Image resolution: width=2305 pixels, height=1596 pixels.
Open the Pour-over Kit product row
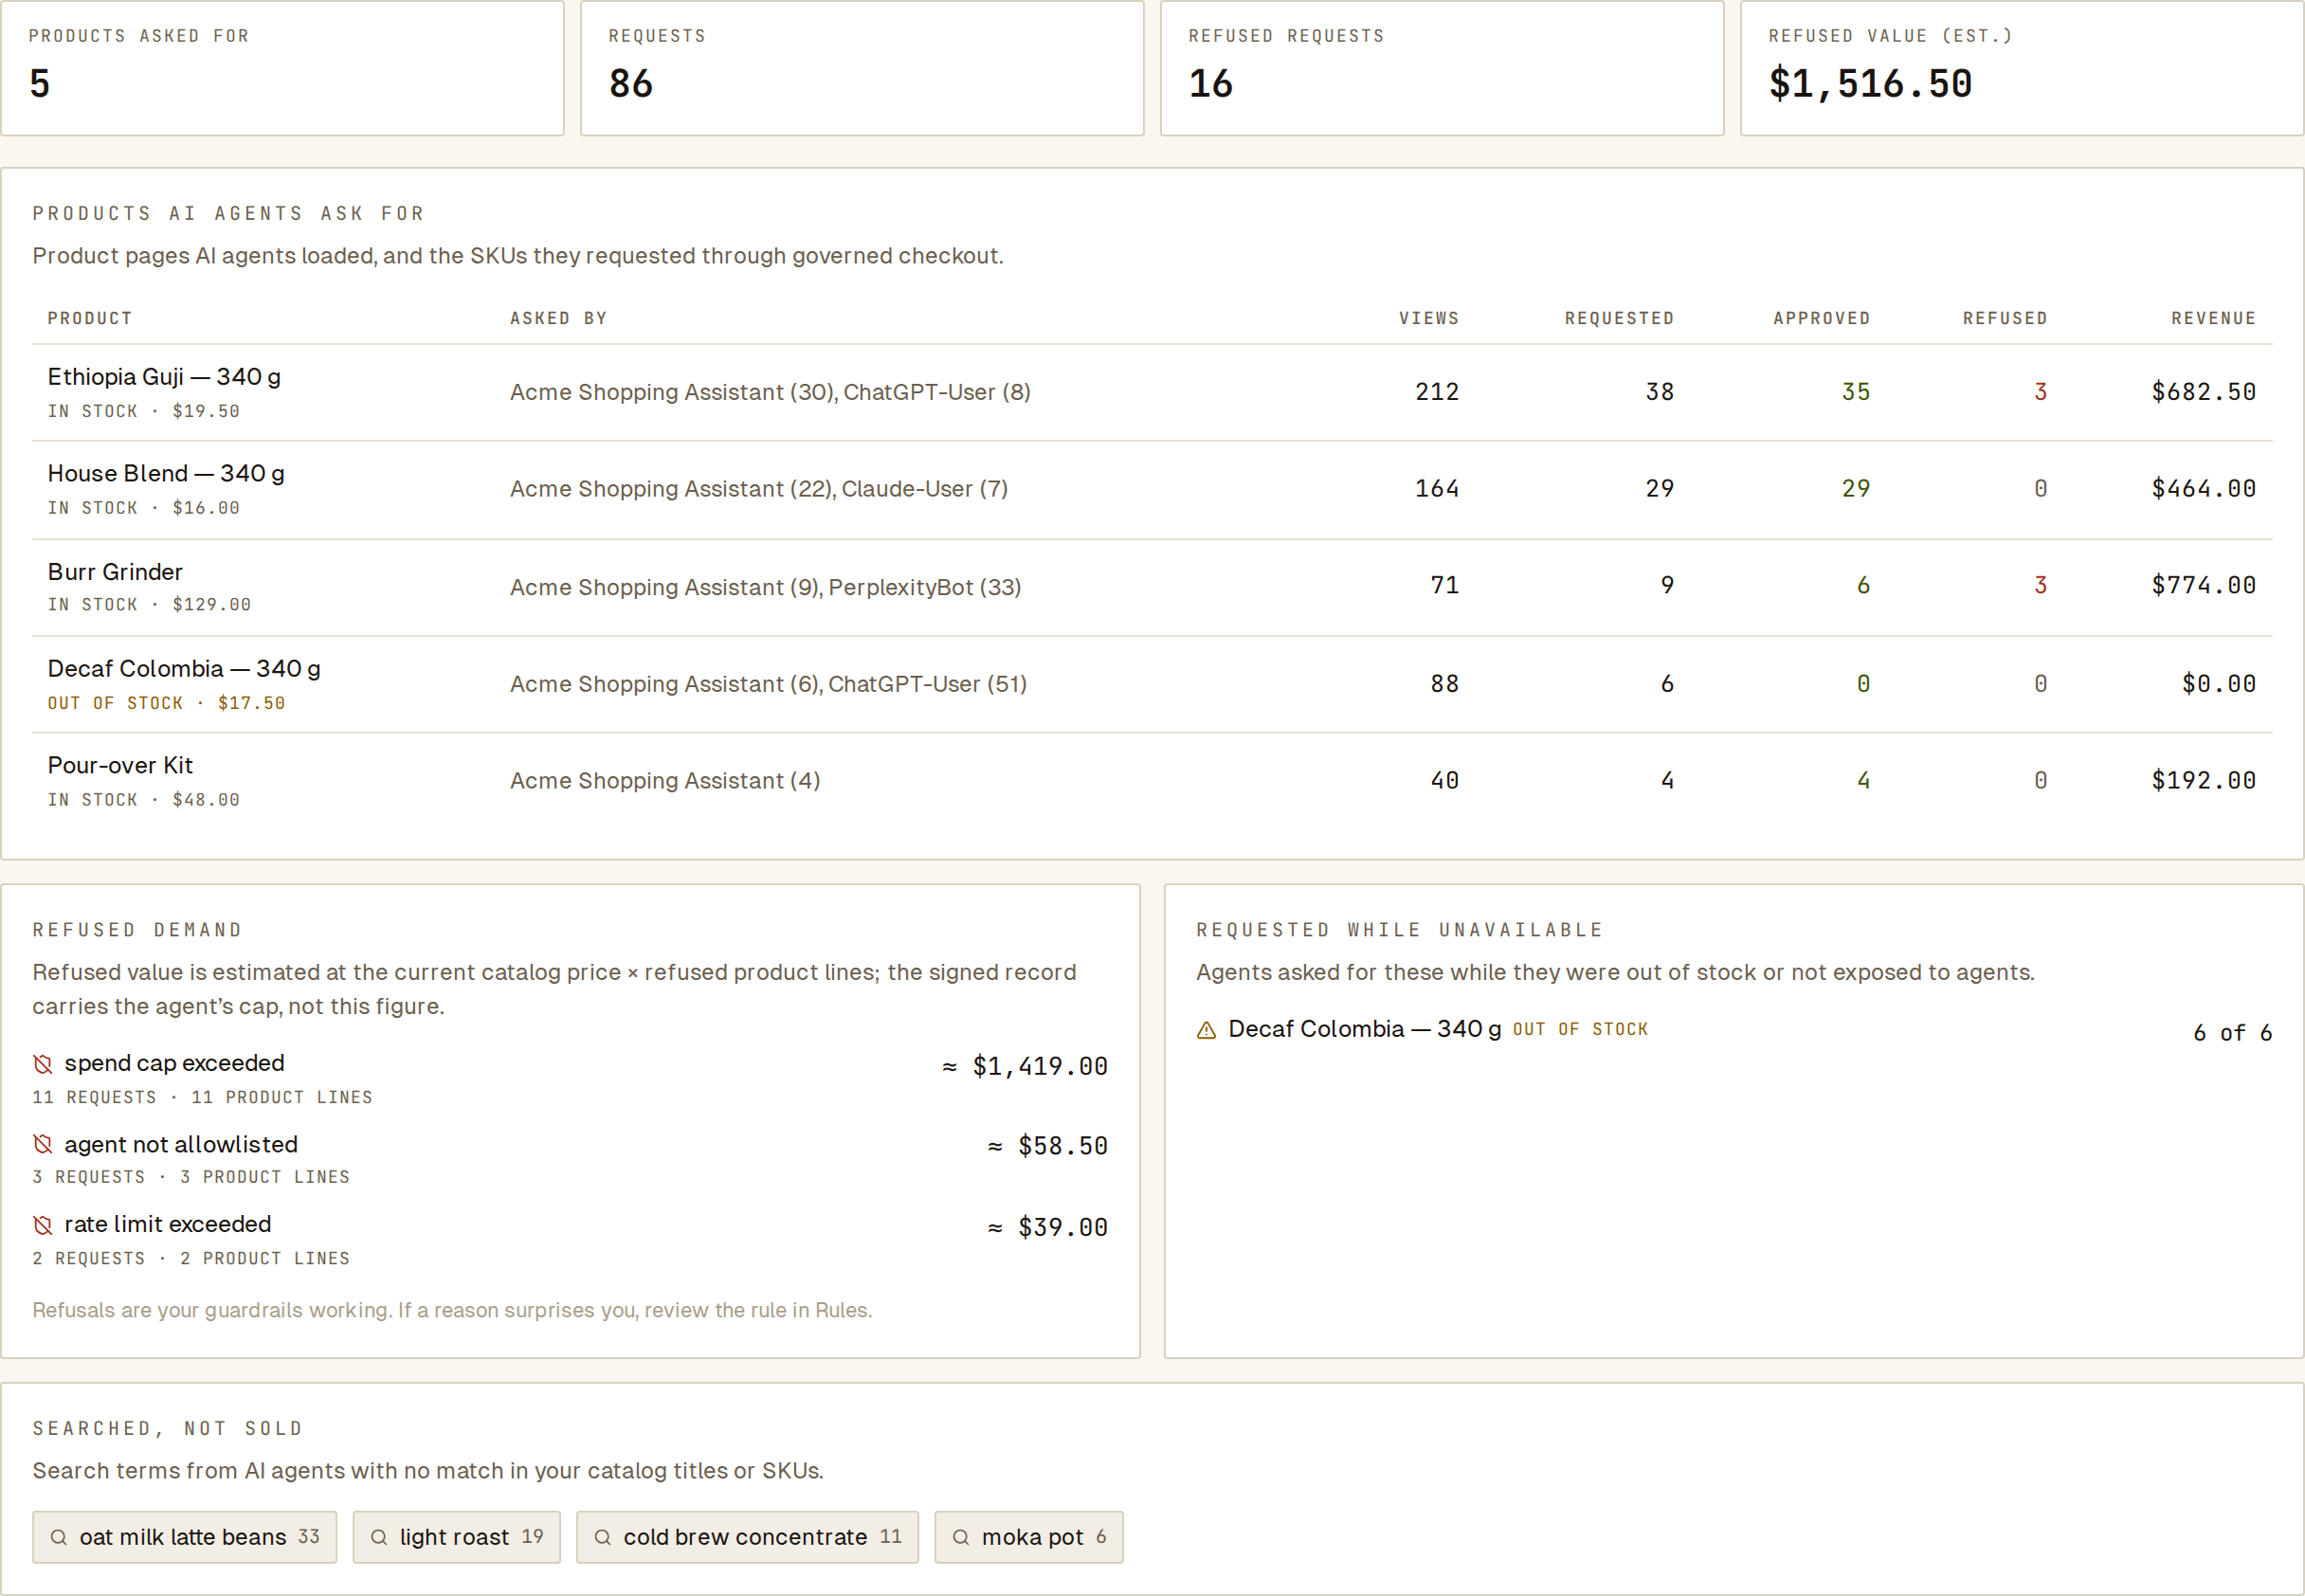point(1152,781)
